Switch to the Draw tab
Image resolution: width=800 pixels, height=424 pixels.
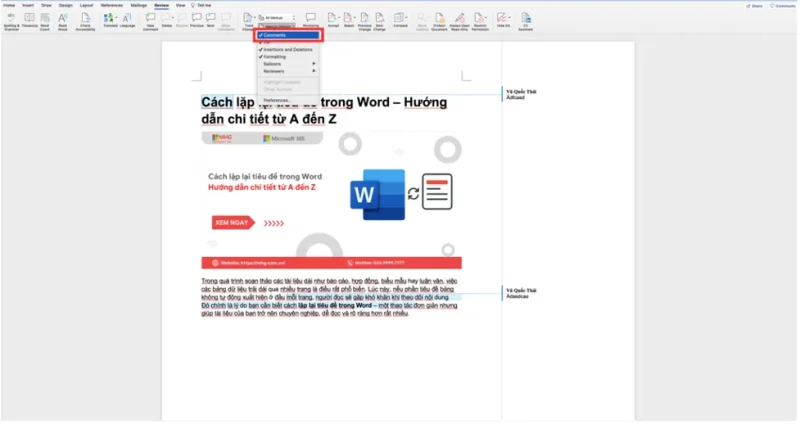46,5
